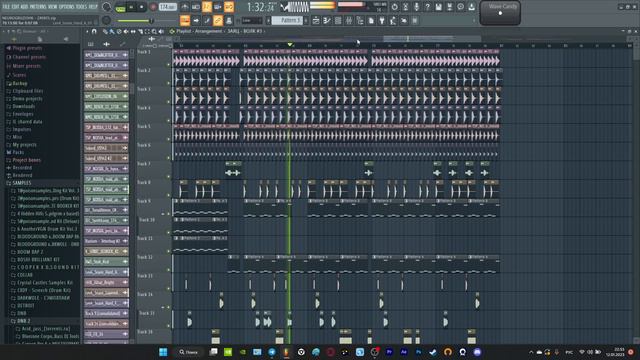Screen dimensions: 640x360
Task: Open the OPTIONS menu
Action: (67, 7)
